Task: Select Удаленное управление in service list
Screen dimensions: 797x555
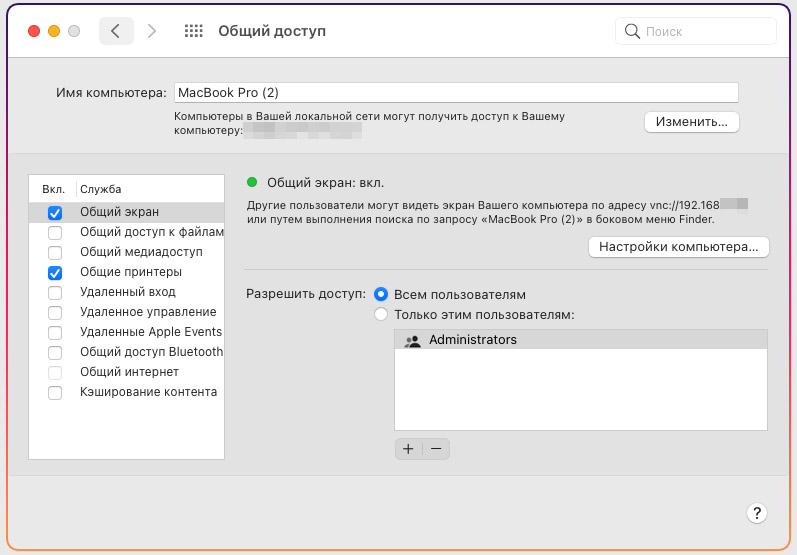Action: [148, 312]
